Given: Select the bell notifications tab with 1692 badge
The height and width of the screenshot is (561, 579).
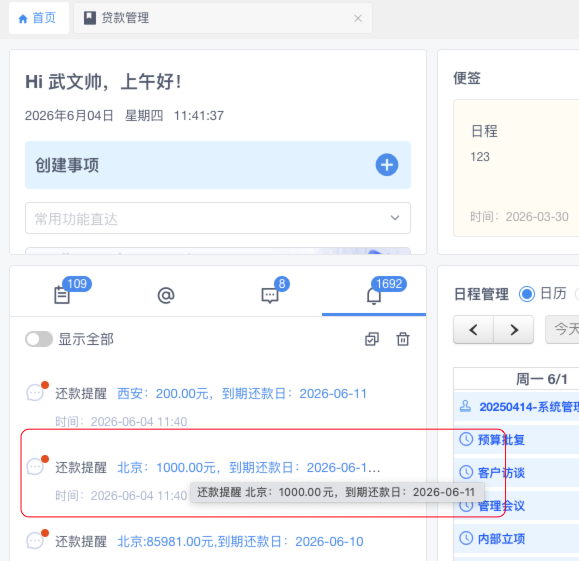Looking at the screenshot, I should (x=374, y=295).
